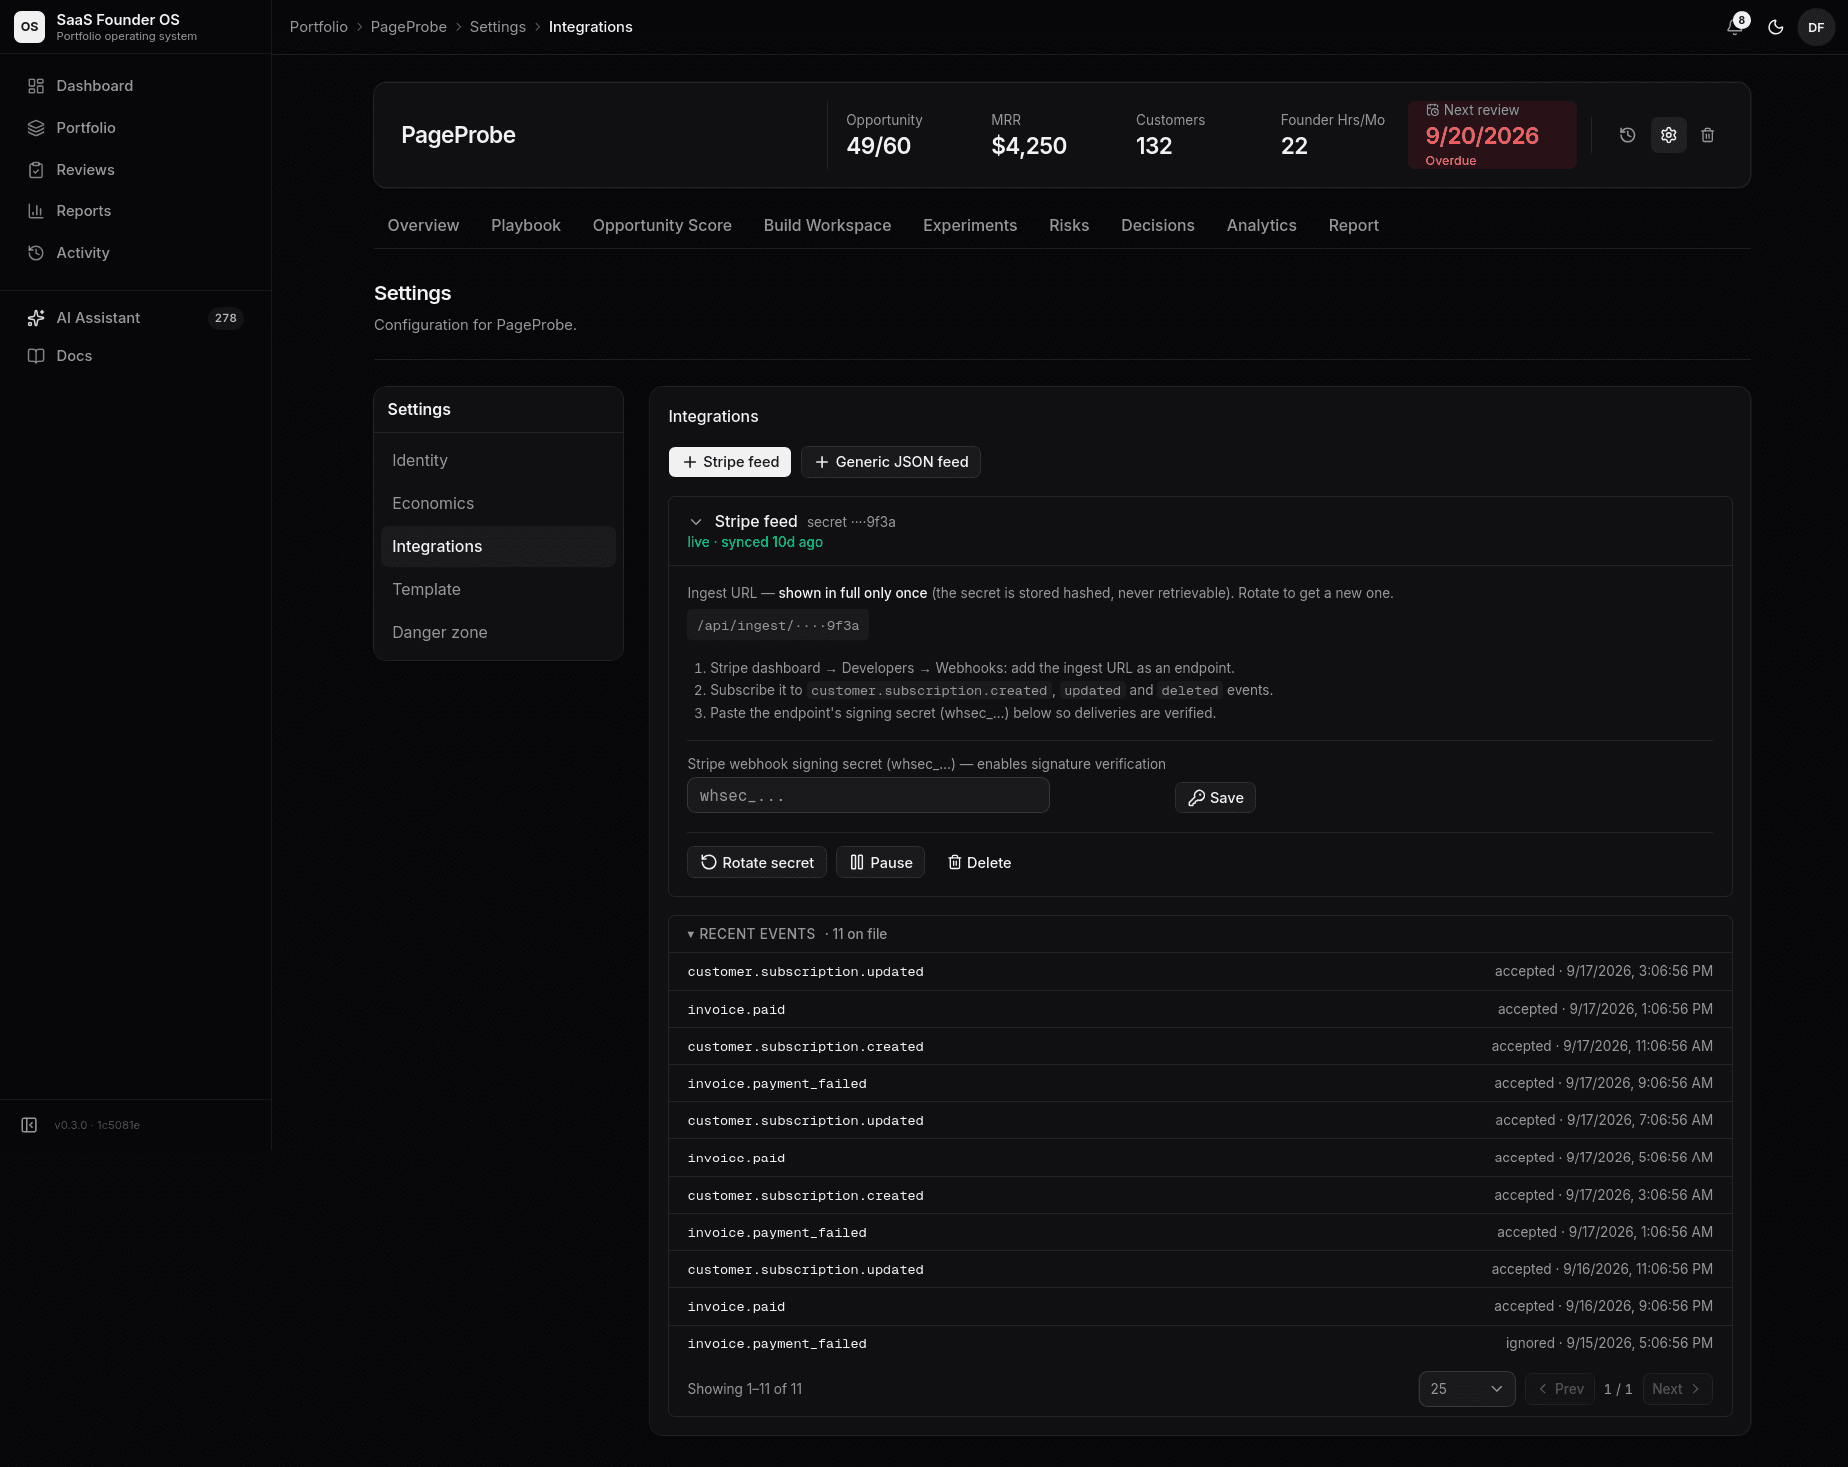This screenshot has width=1848, height=1467.
Task: Add a Generic JSON feed
Action: [891, 462]
